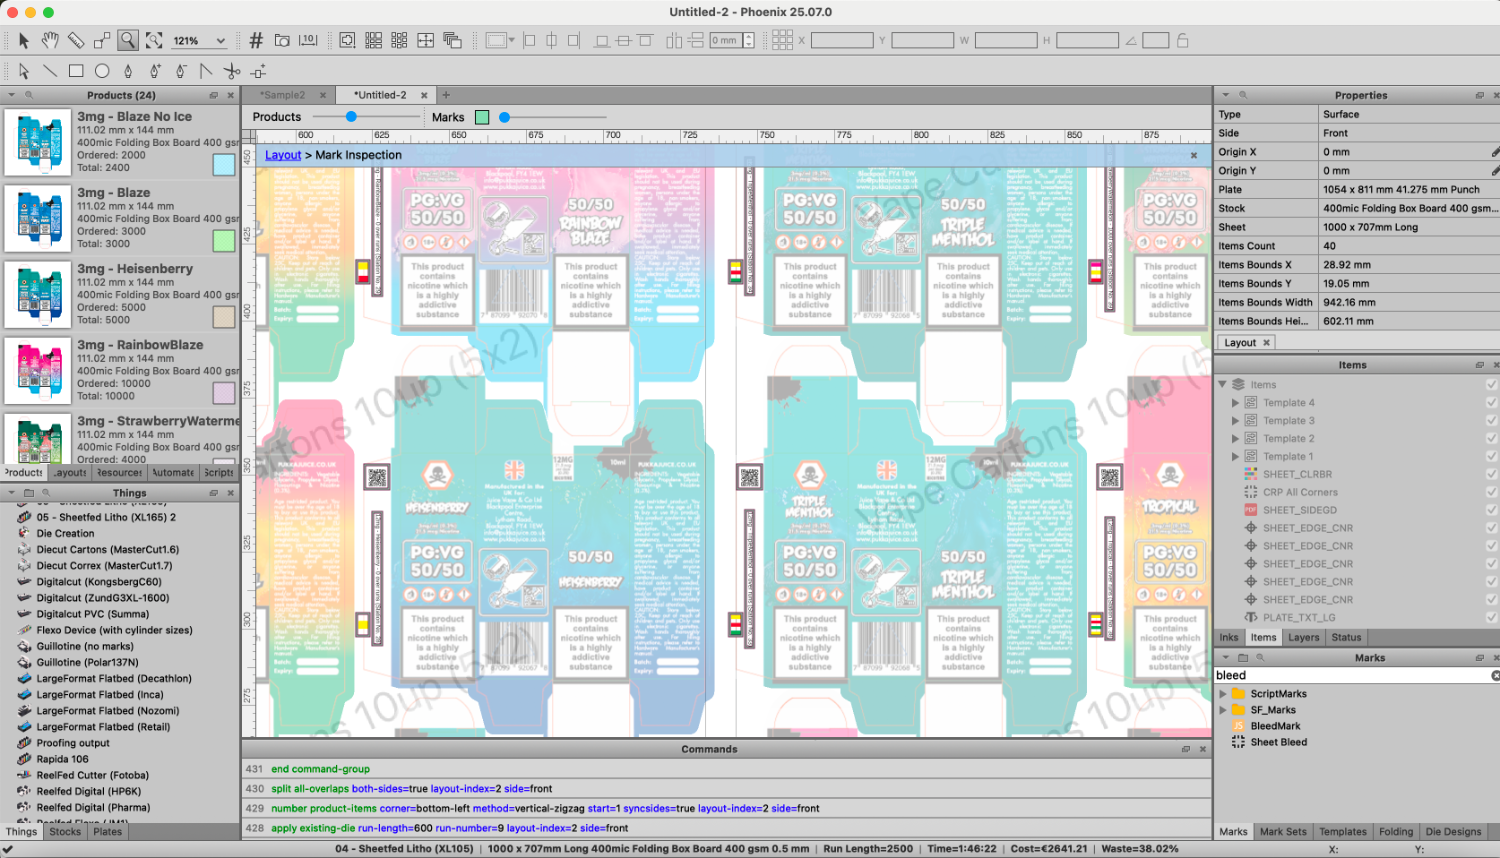Click the stacked windows toolbar icon
Screen dimensions: 1500x858
tap(452, 41)
